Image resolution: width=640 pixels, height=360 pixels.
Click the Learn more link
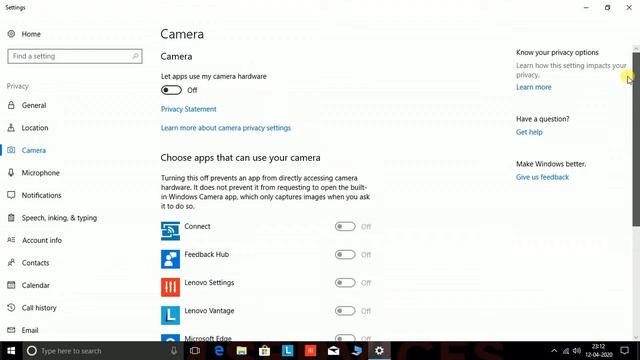(533, 87)
